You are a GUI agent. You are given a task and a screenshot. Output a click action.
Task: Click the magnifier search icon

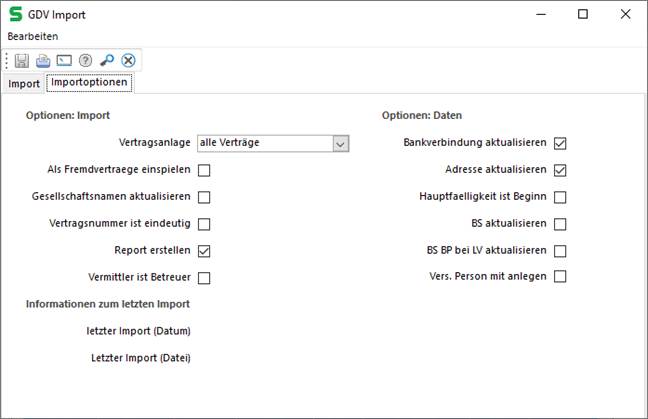click(x=107, y=60)
